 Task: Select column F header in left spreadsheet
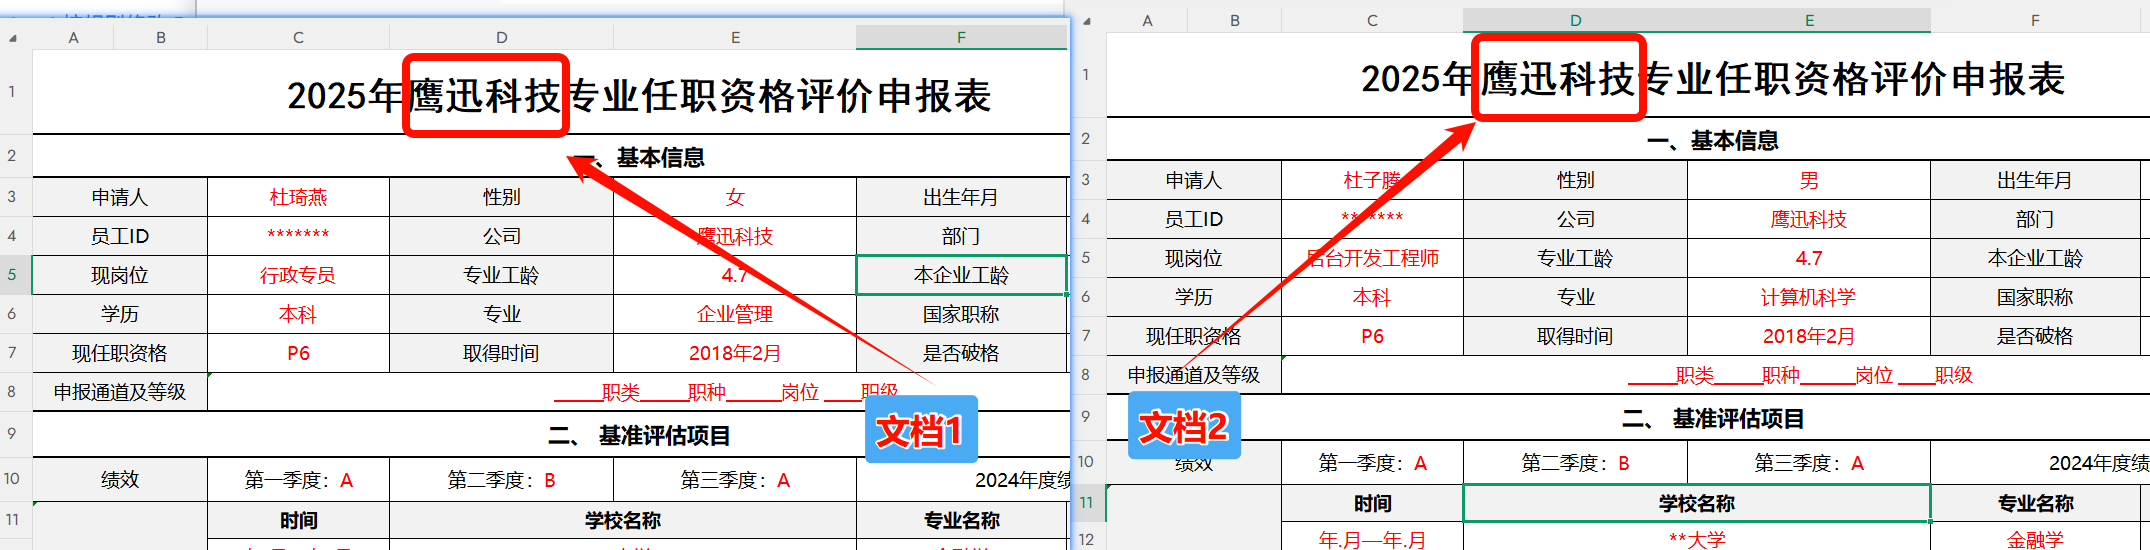(961, 38)
